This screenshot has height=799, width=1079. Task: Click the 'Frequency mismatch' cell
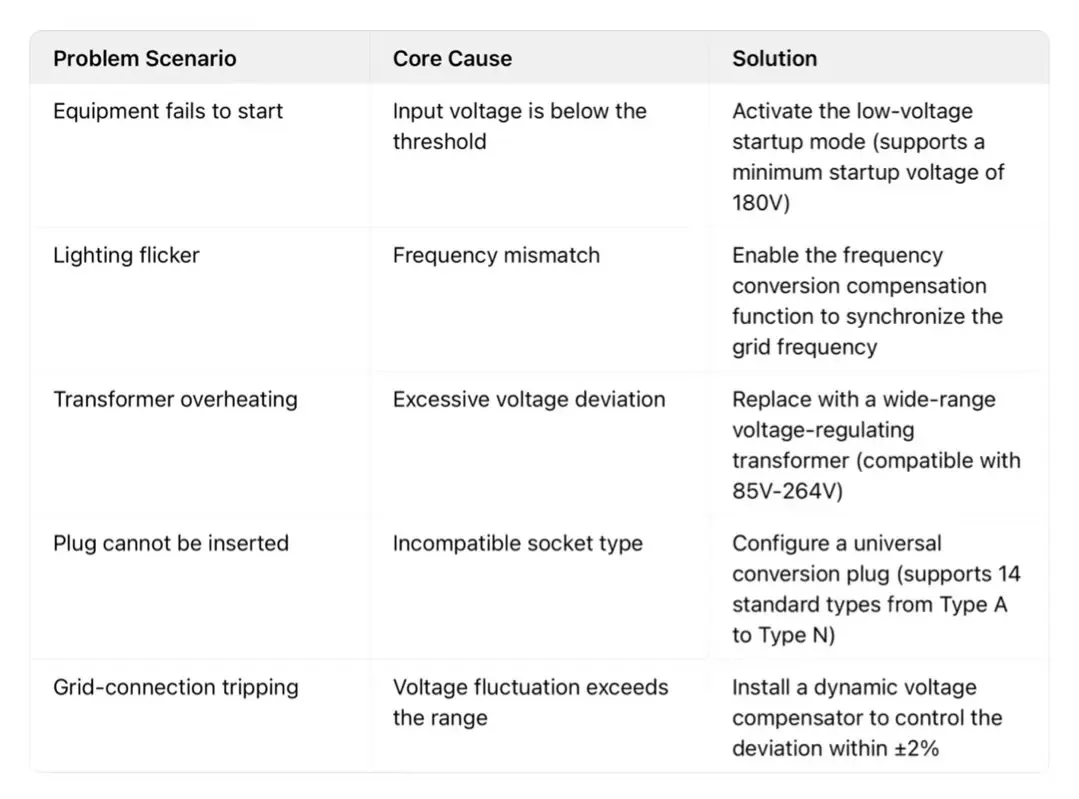tap(496, 255)
